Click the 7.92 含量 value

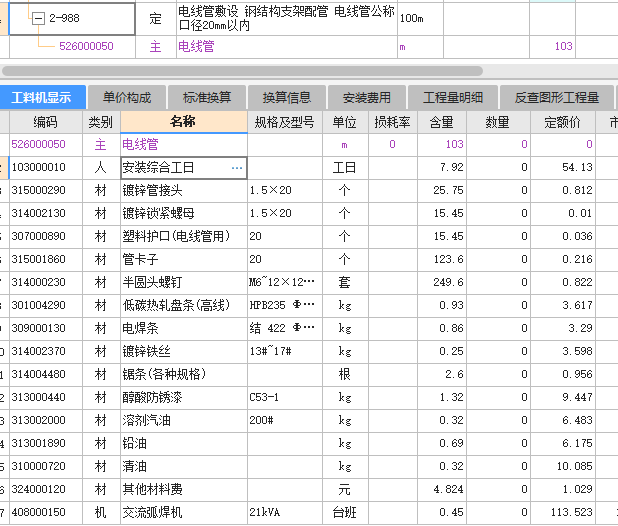452,167
